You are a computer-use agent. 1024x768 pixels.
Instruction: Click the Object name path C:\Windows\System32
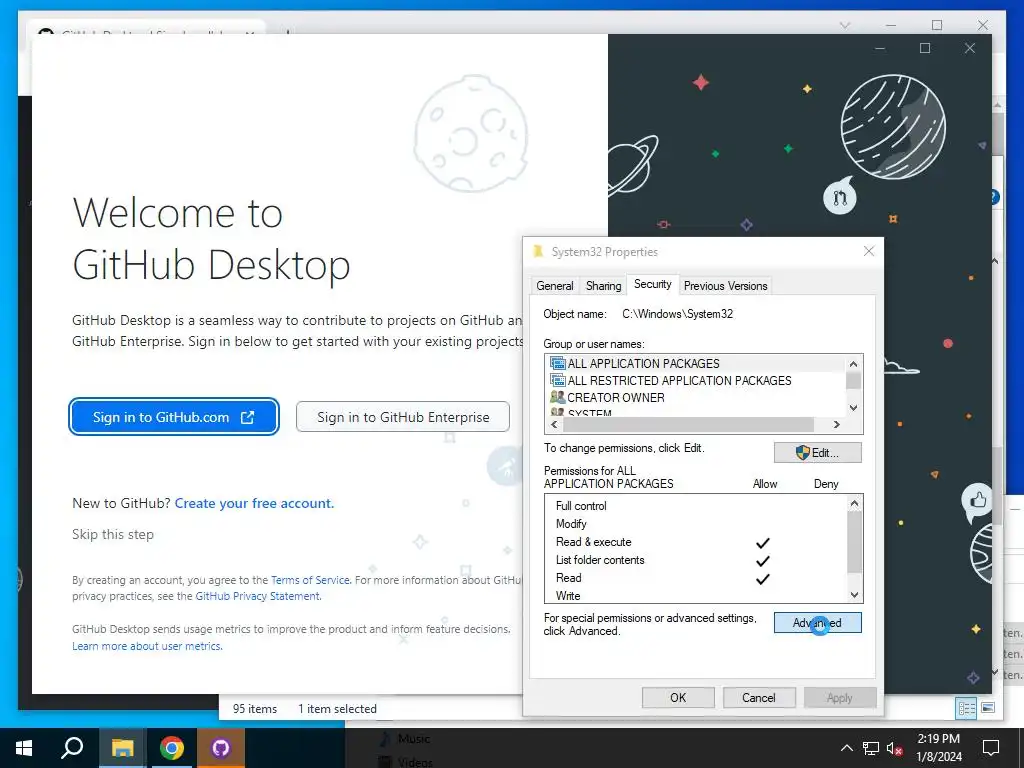[x=677, y=314]
